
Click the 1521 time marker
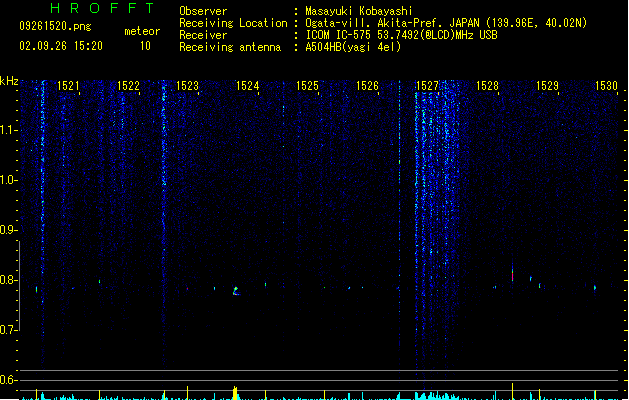pos(68,86)
